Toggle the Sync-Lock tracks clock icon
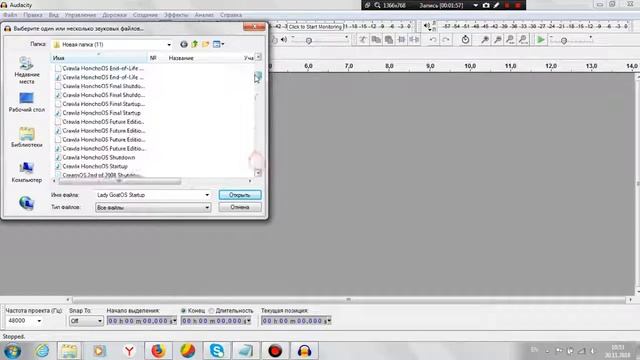640x360 pixels. pyautogui.click(x=465, y=40)
